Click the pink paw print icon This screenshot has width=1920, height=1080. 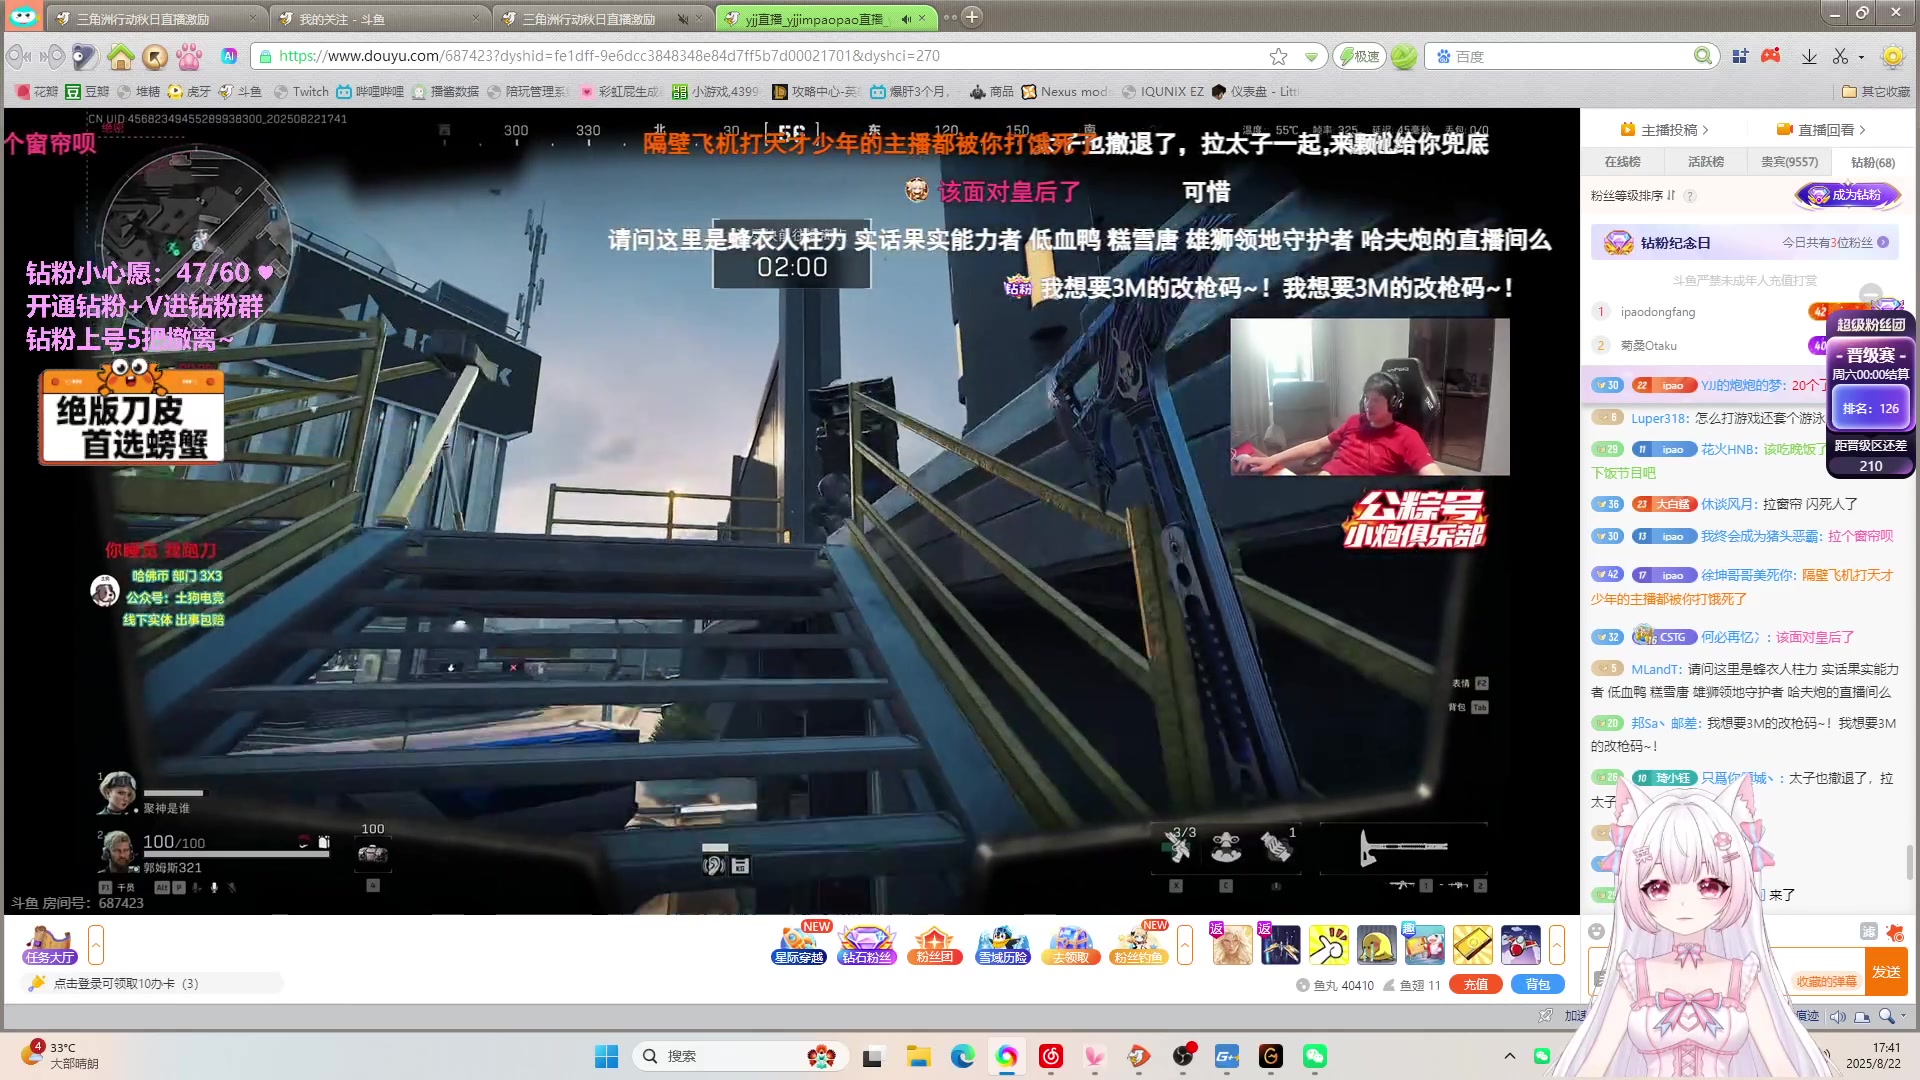pyautogui.click(x=189, y=56)
